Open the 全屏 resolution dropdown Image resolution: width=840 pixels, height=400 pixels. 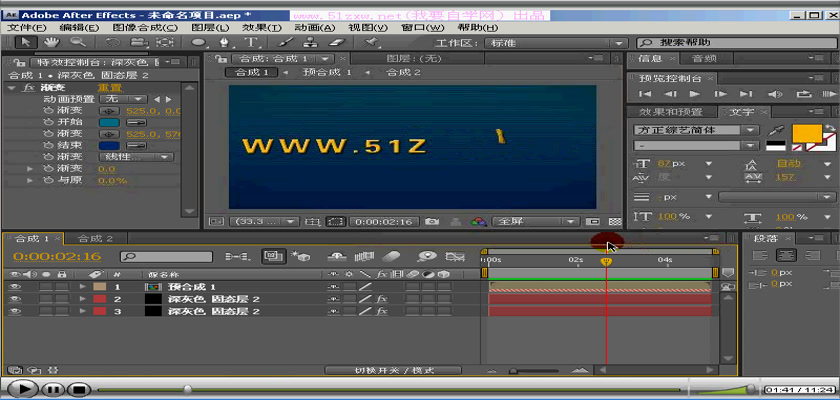(x=536, y=221)
